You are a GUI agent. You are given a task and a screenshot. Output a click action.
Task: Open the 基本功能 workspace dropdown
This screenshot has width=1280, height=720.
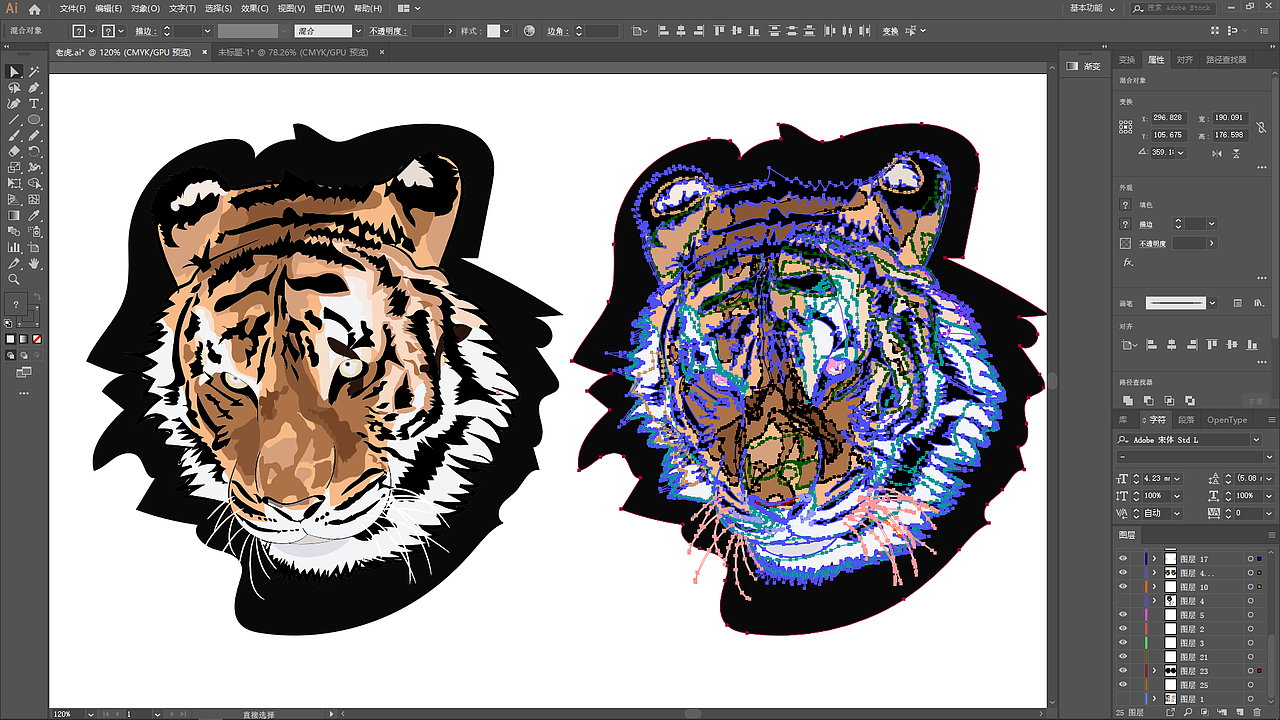pos(1092,8)
